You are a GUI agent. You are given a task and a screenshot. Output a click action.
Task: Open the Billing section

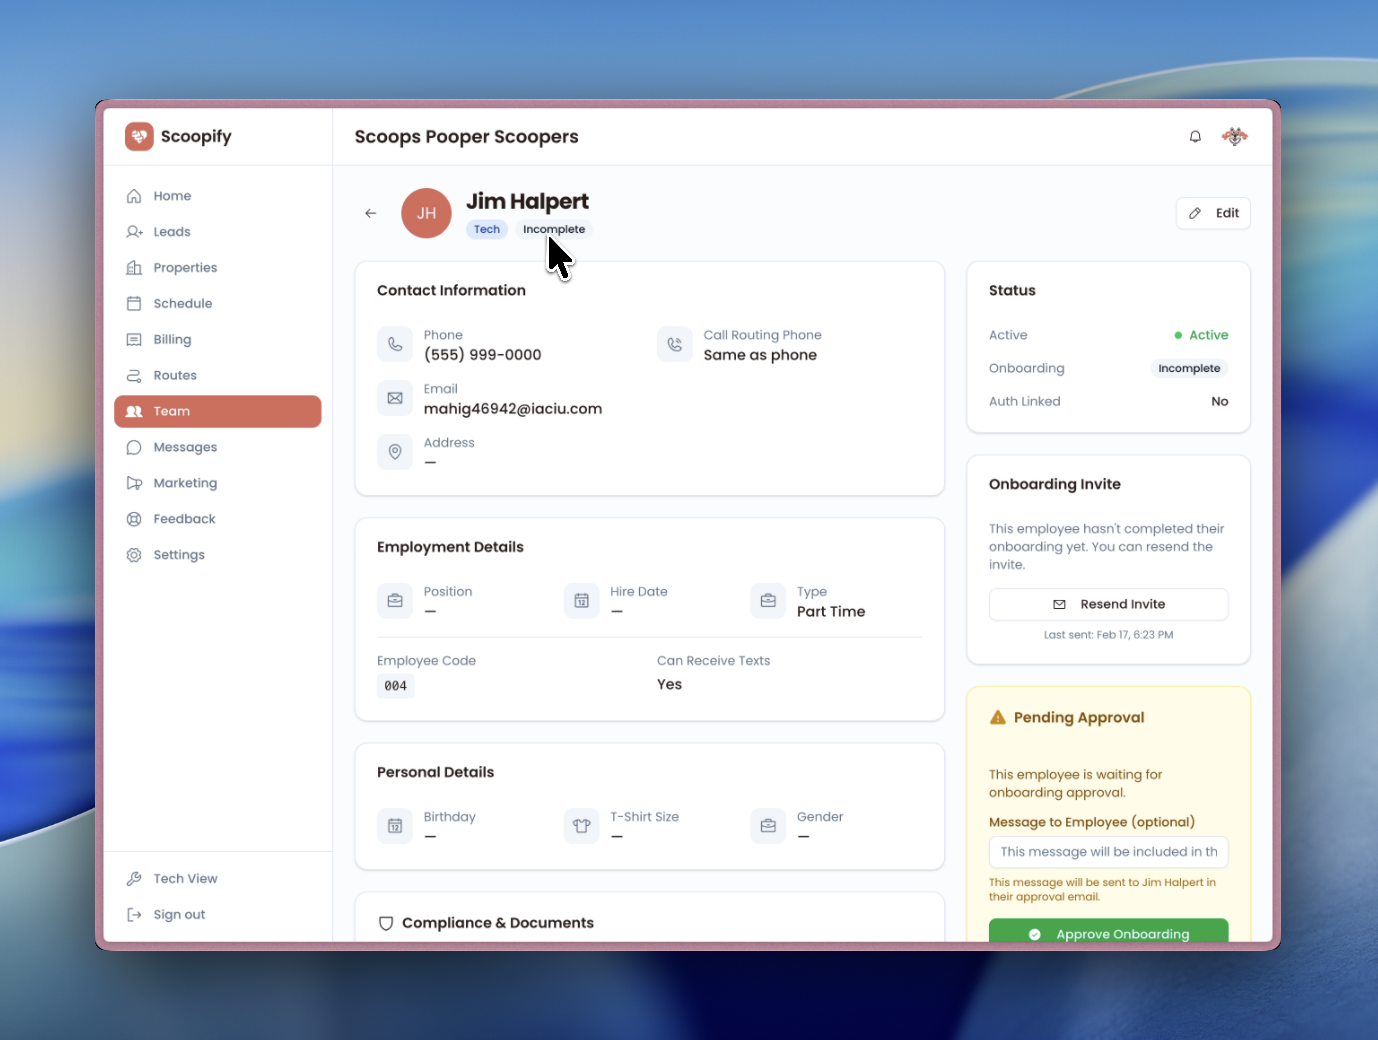click(172, 339)
